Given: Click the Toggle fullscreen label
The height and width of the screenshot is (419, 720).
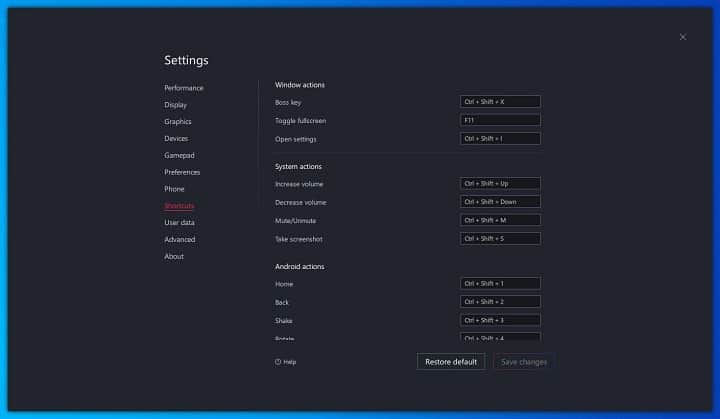Looking at the screenshot, I should pos(300,121).
